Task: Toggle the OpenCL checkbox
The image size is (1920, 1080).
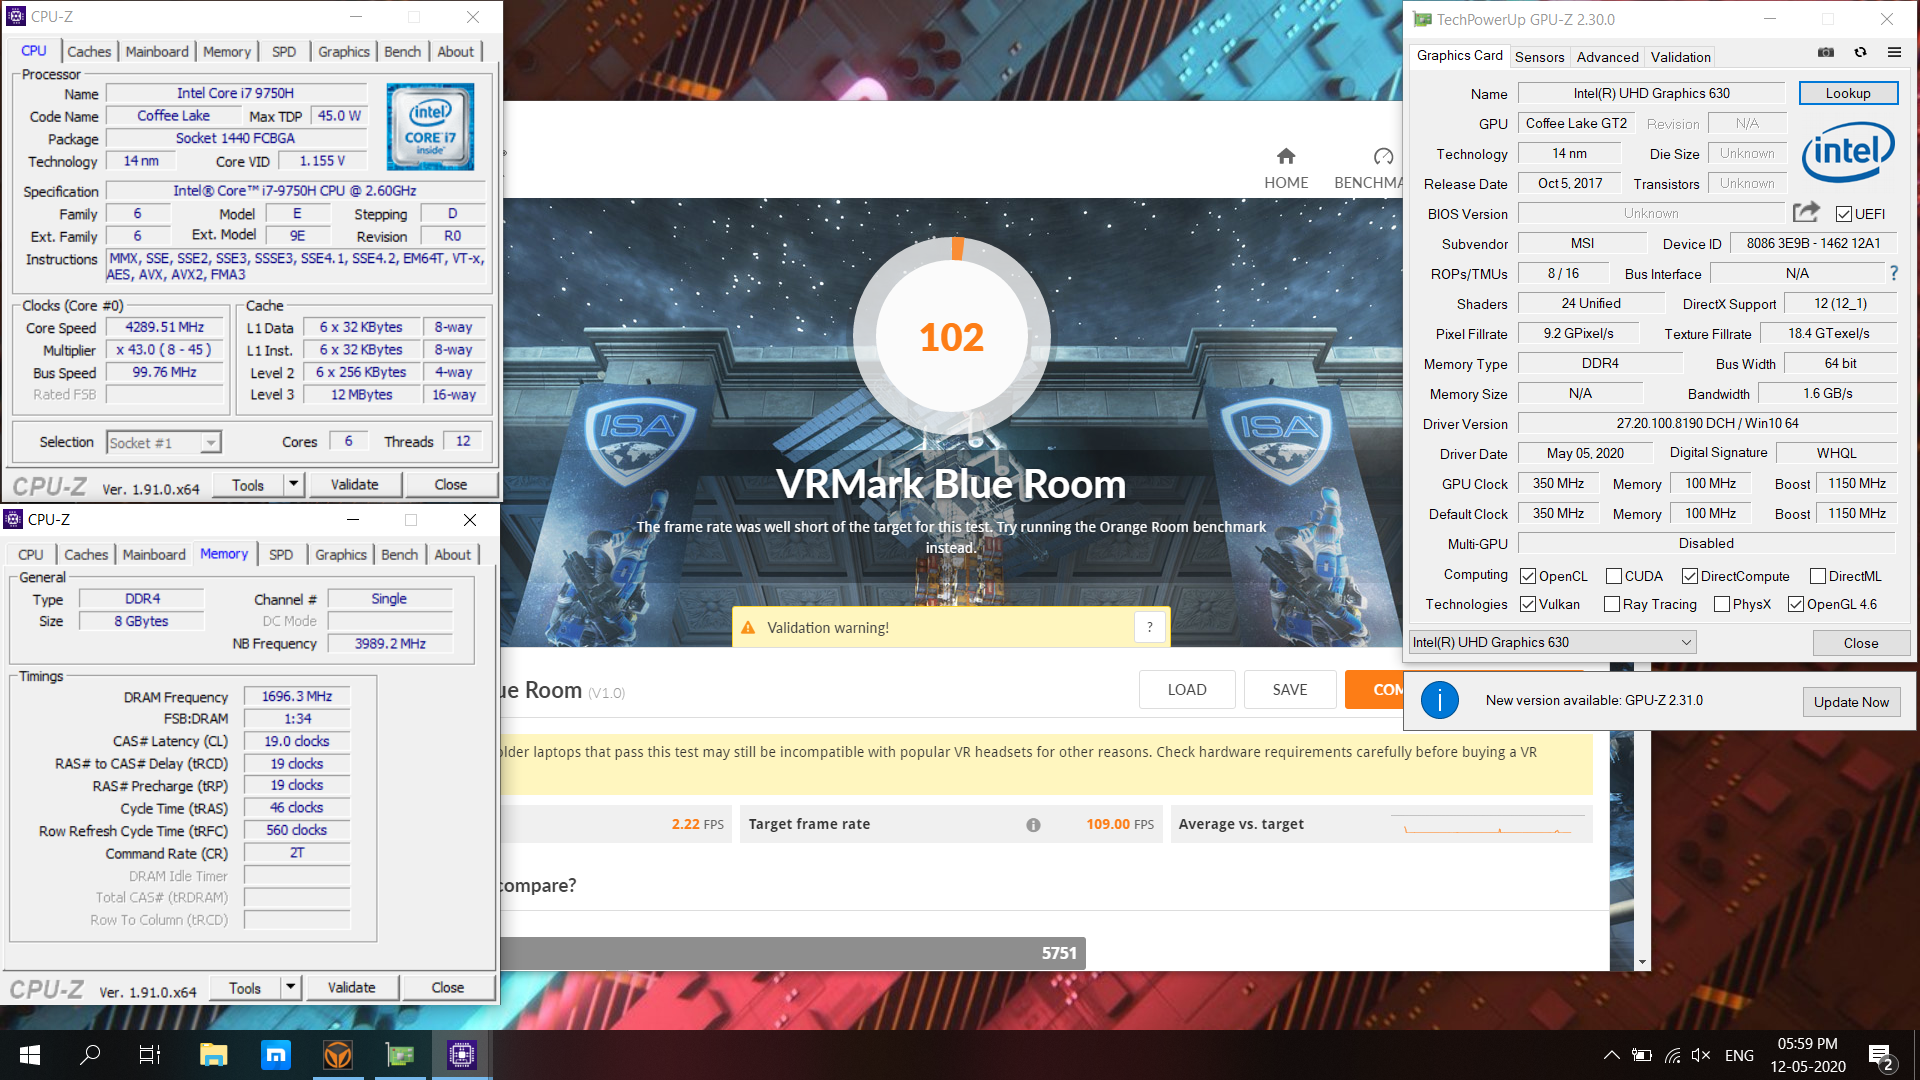Action: click(x=1528, y=576)
